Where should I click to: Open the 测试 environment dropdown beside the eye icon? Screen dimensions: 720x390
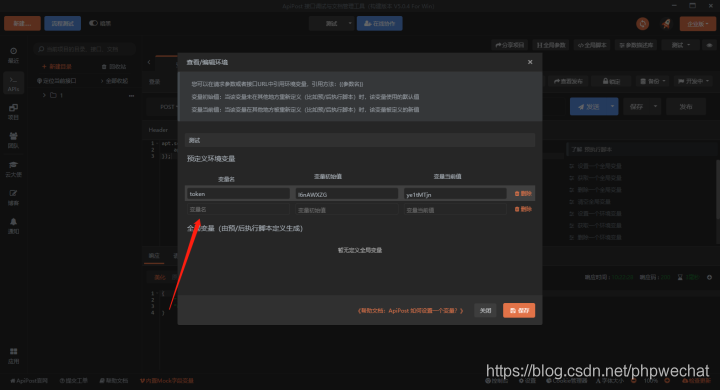click(x=681, y=45)
